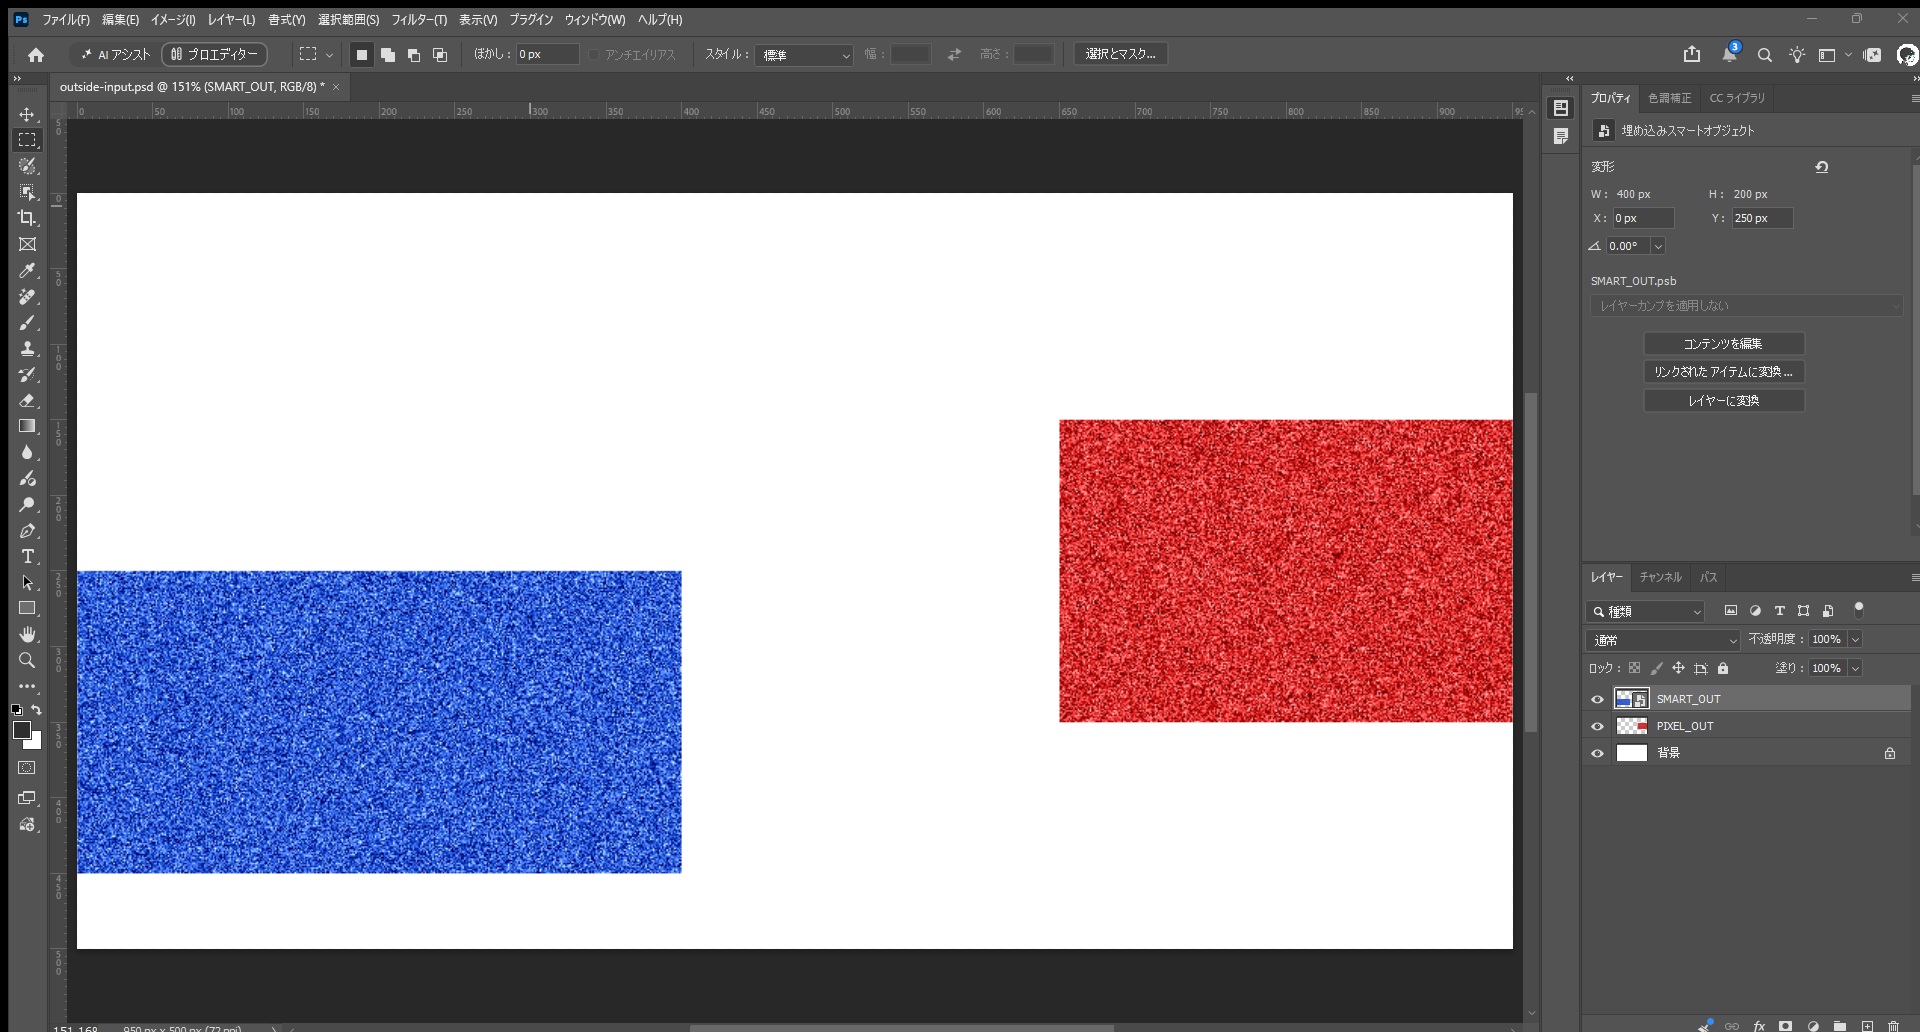Open the rotation angle dropdown arrow

point(1658,246)
